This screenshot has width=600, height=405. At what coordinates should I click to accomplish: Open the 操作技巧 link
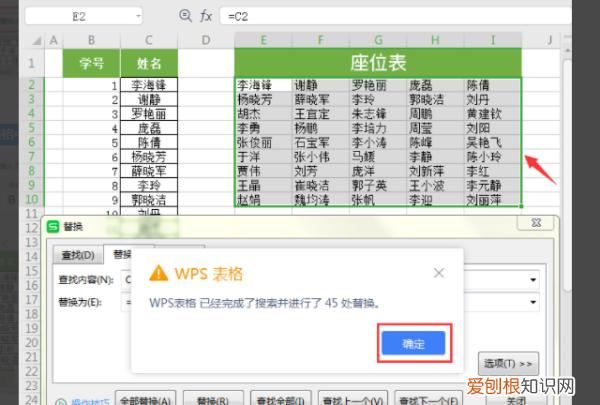click(90, 402)
